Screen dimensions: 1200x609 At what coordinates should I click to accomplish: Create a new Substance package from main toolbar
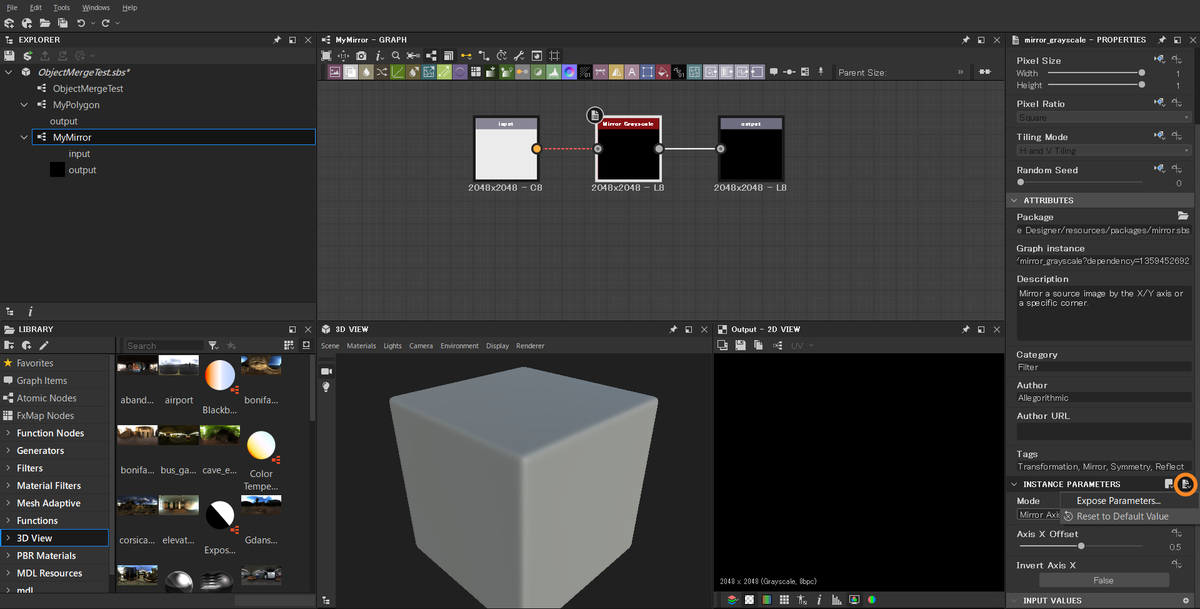pos(9,23)
